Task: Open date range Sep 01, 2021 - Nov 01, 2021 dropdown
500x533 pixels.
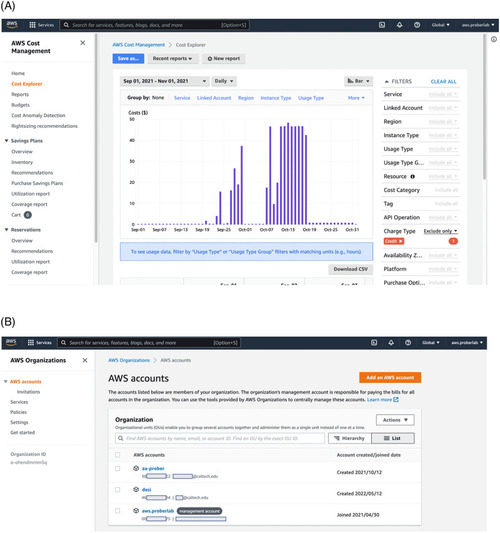Action: coord(165,81)
